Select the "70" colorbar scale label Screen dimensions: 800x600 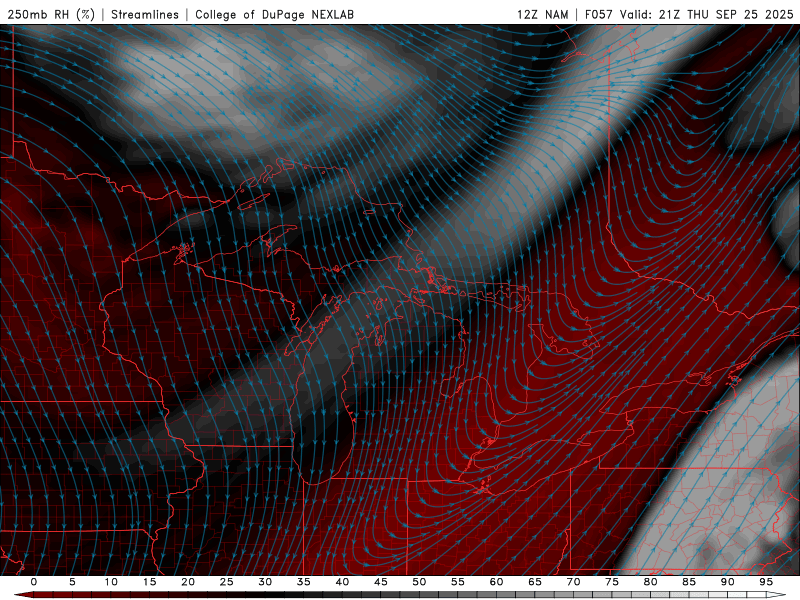coord(573,582)
